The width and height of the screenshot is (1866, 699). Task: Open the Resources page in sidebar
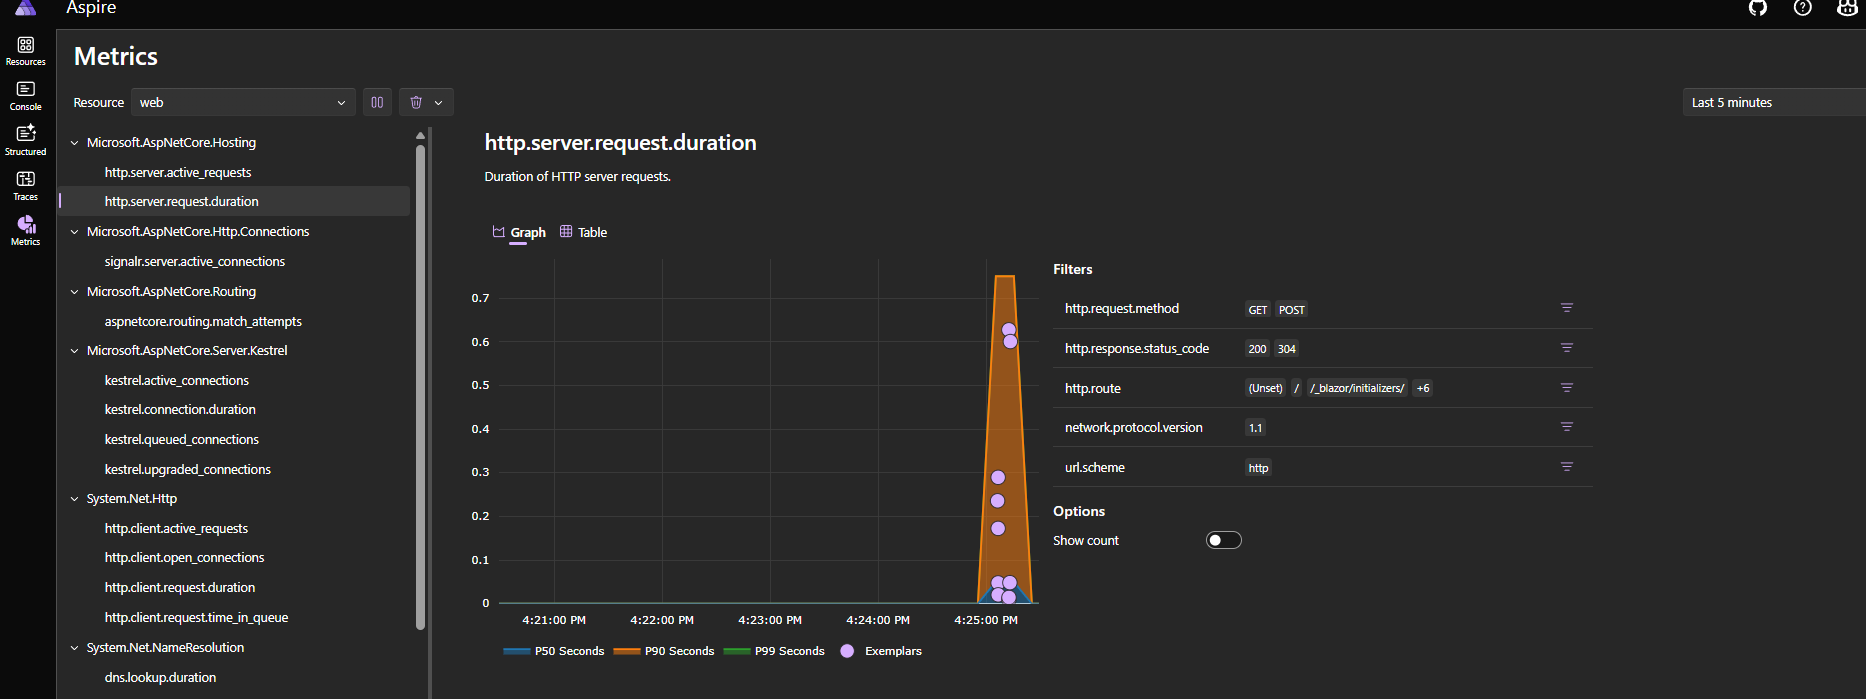click(26, 50)
